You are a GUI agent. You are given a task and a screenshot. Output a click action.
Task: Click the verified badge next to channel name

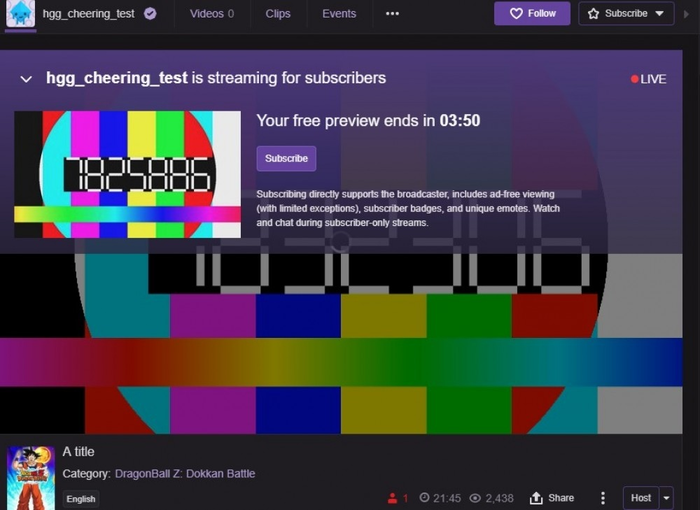coord(150,14)
